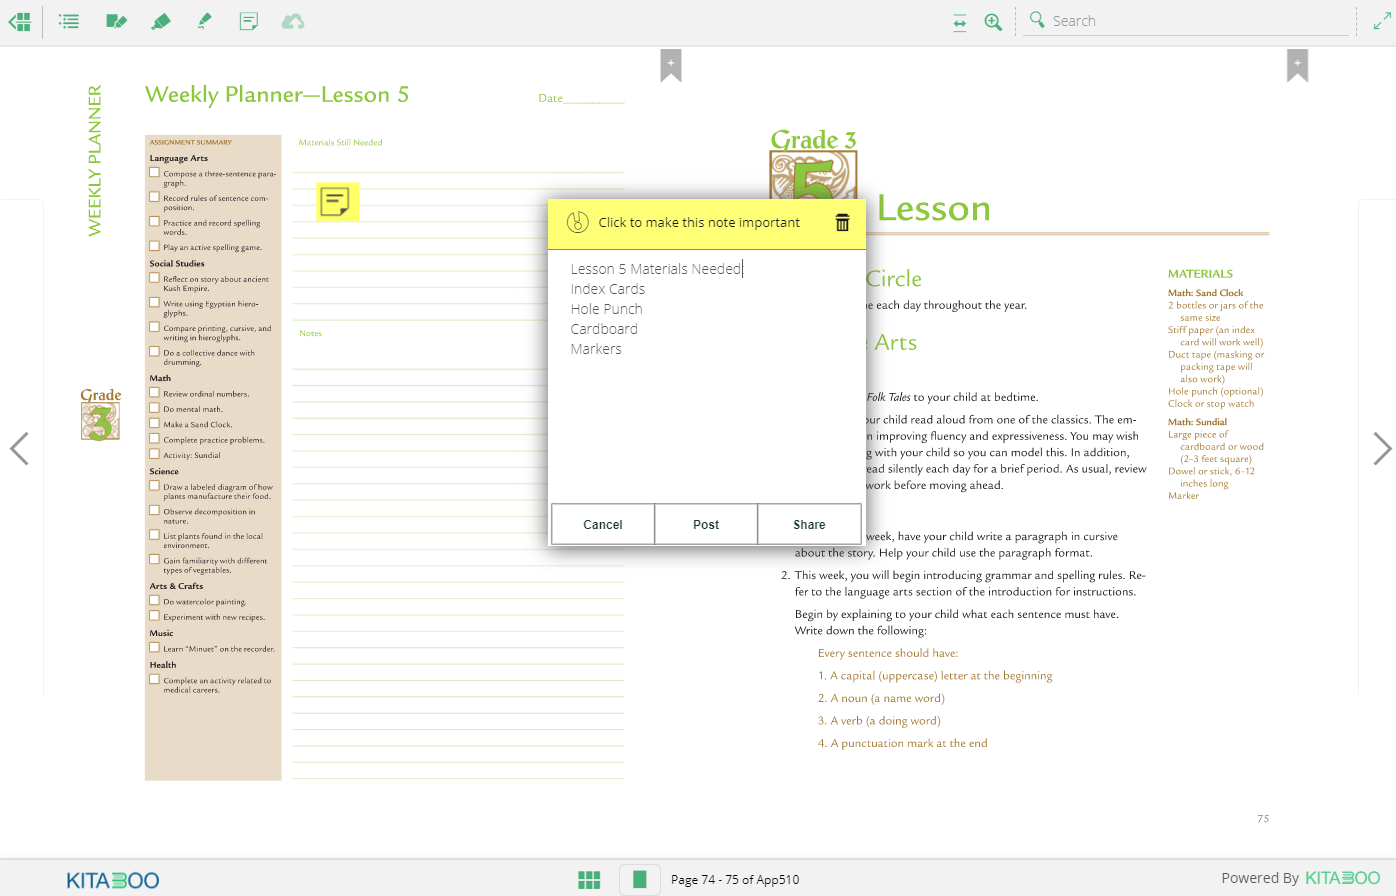Click 'Math: Sundial' in materials list
This screenshot has width=1396, height=896.
[x=1197, y=422]
